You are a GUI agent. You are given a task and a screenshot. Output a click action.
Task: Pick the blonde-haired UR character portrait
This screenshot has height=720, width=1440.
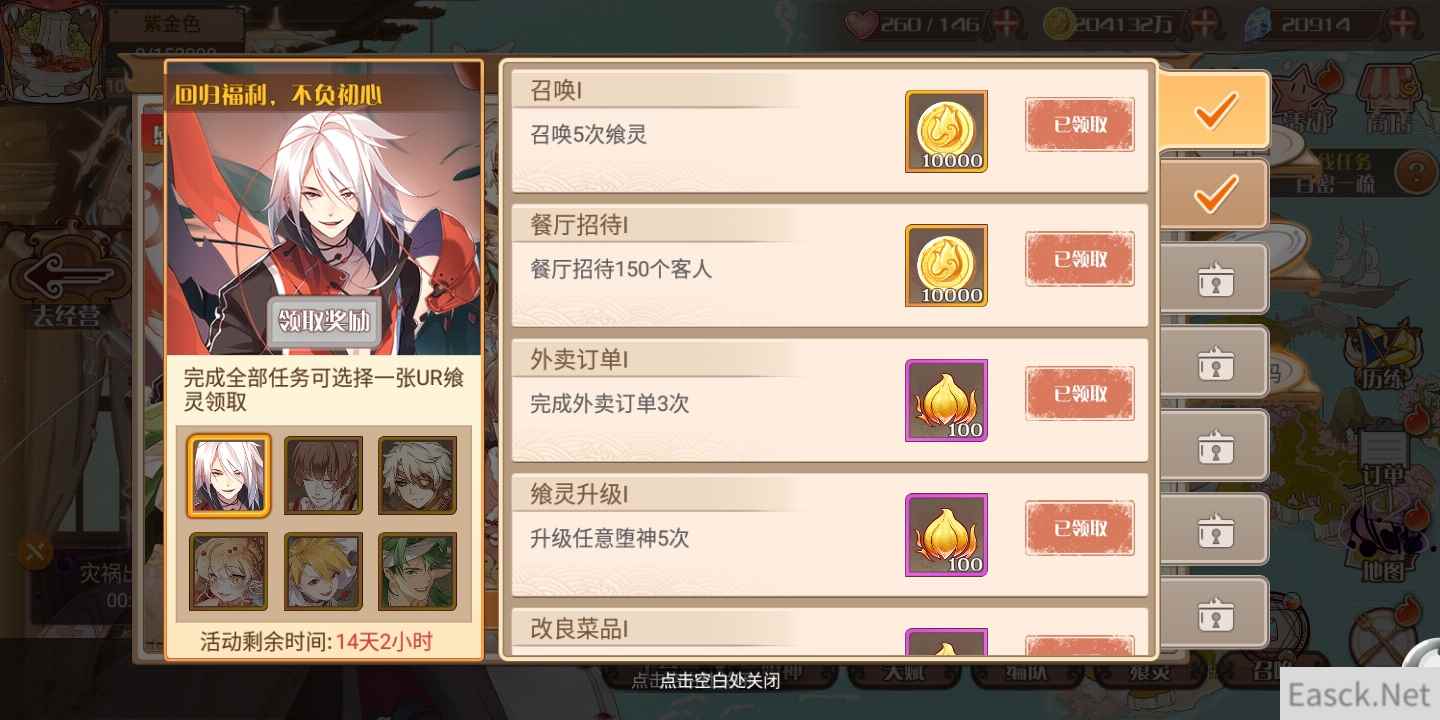pyautogui.click(x=323, y=571)
